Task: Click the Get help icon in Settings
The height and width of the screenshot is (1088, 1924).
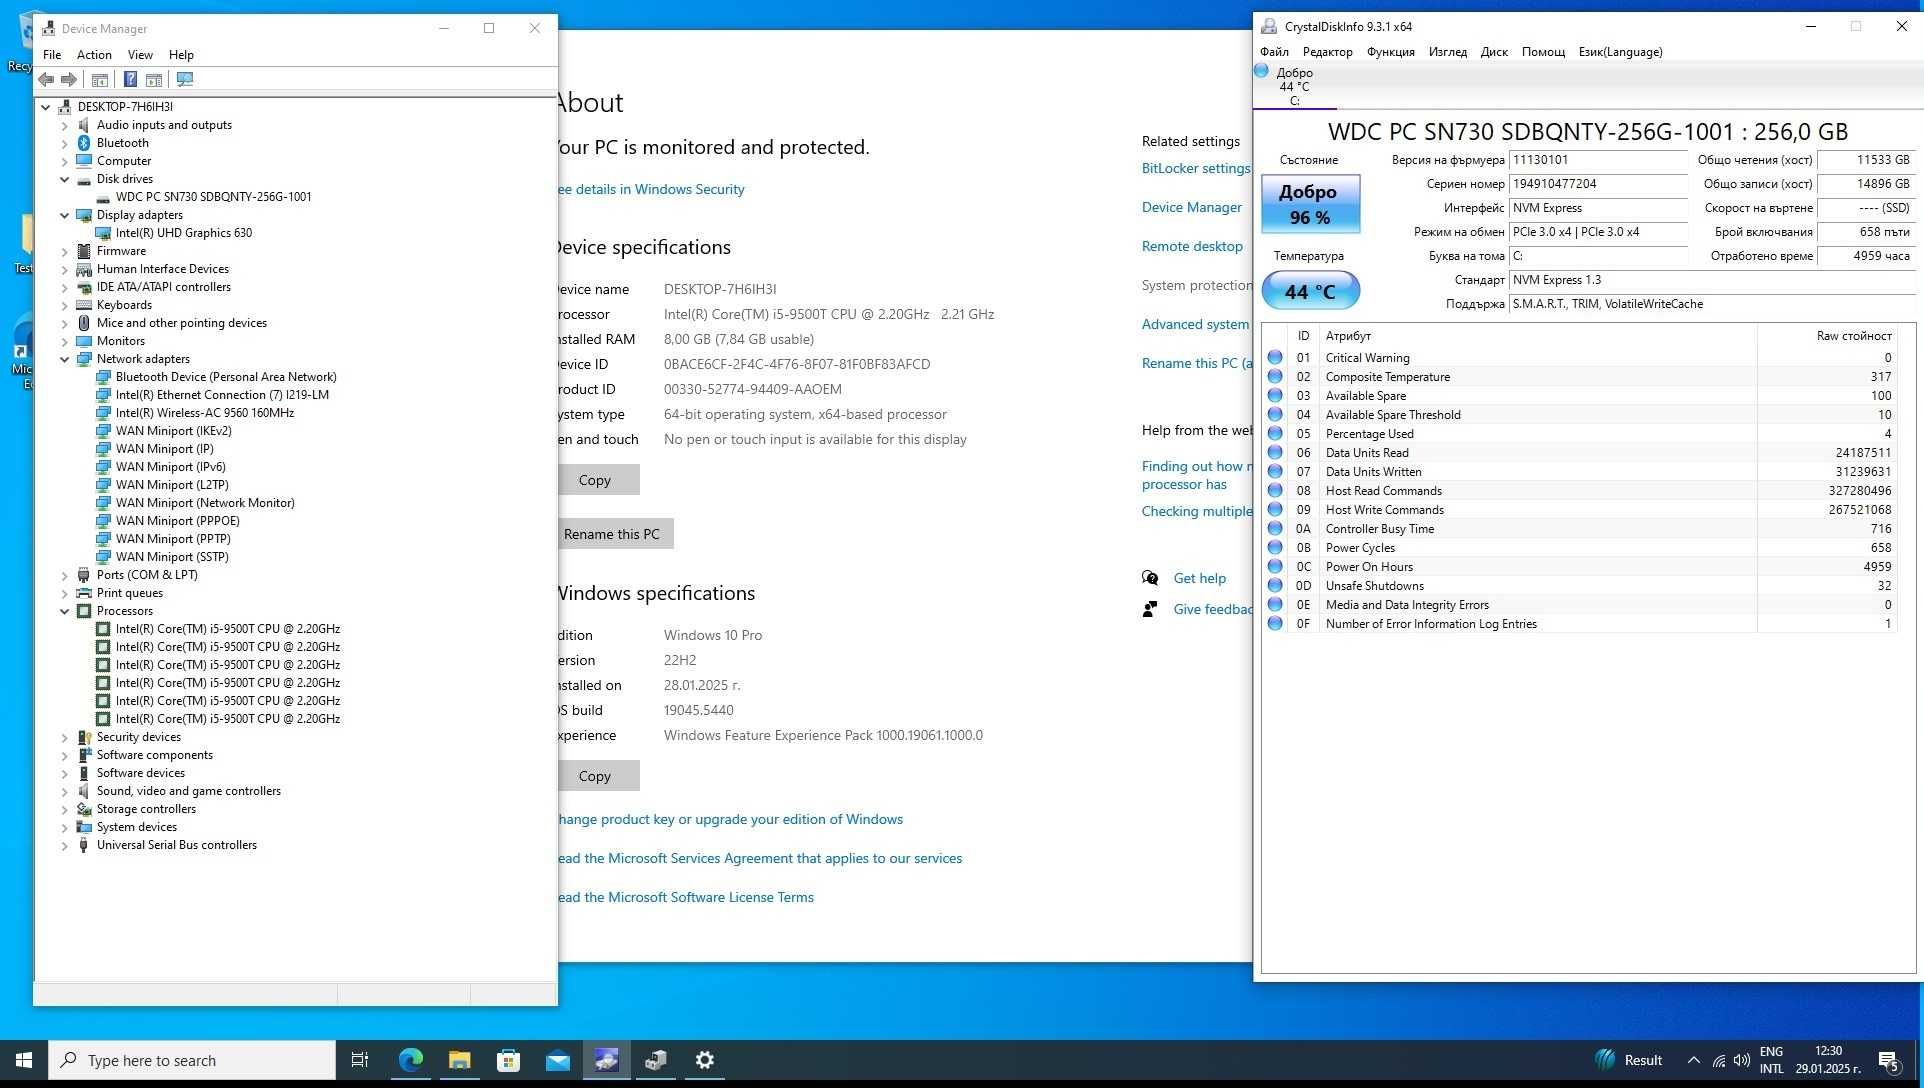Action: coord(1150,578)
